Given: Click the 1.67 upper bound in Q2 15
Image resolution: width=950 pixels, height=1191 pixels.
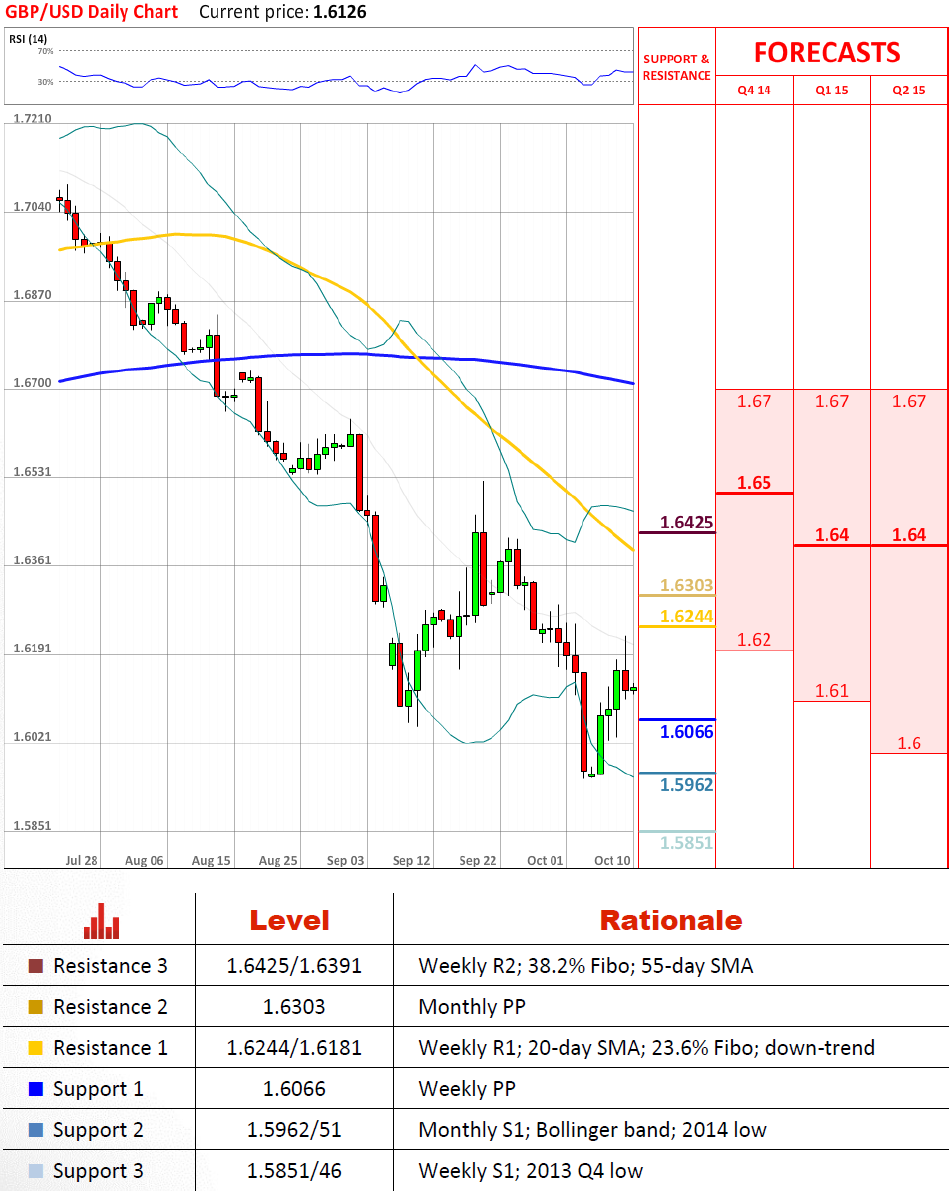Looking at the screenshot, I should pos(909,401).
